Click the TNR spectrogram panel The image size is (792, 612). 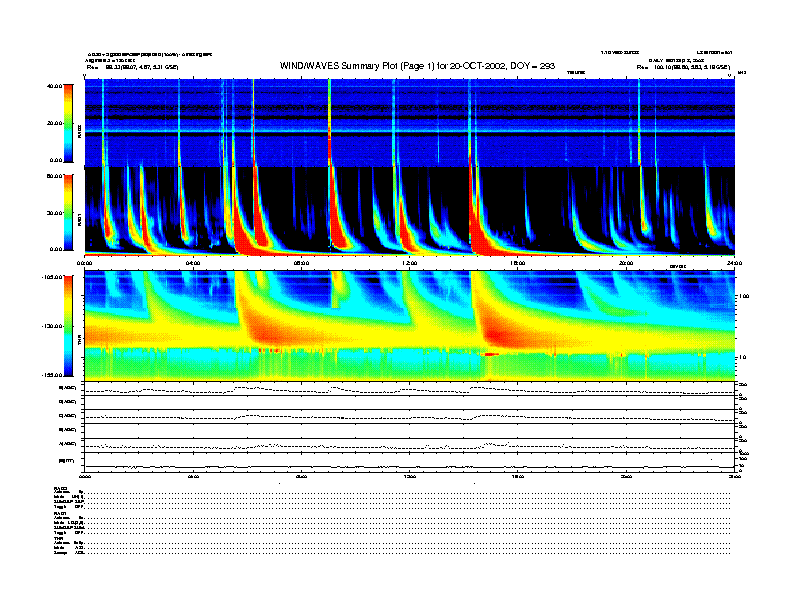(409, 326)
